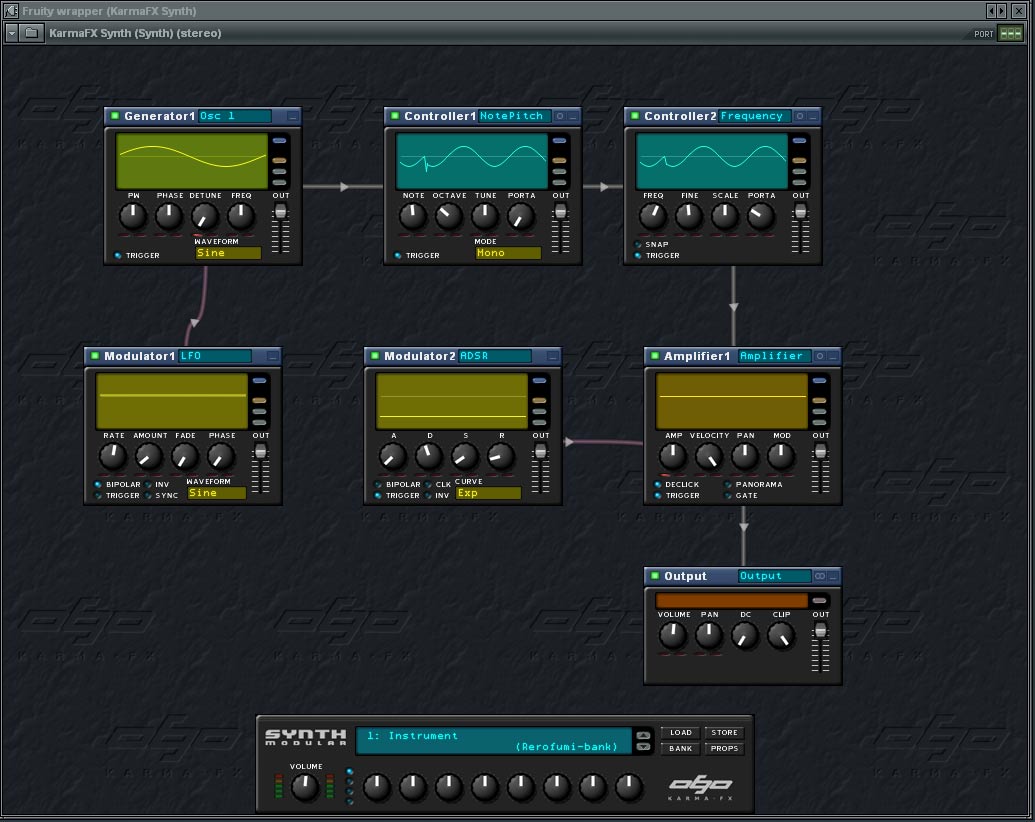Click the STORE button
Image resolution: width=1035 pixels, height=822 pixels.
pyautogui.click(x=724, y=733)
